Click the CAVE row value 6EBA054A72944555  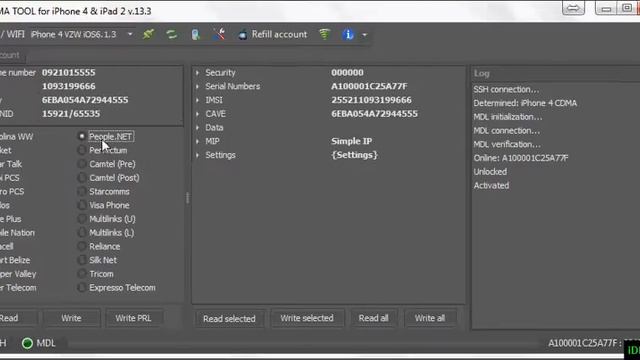374,114
